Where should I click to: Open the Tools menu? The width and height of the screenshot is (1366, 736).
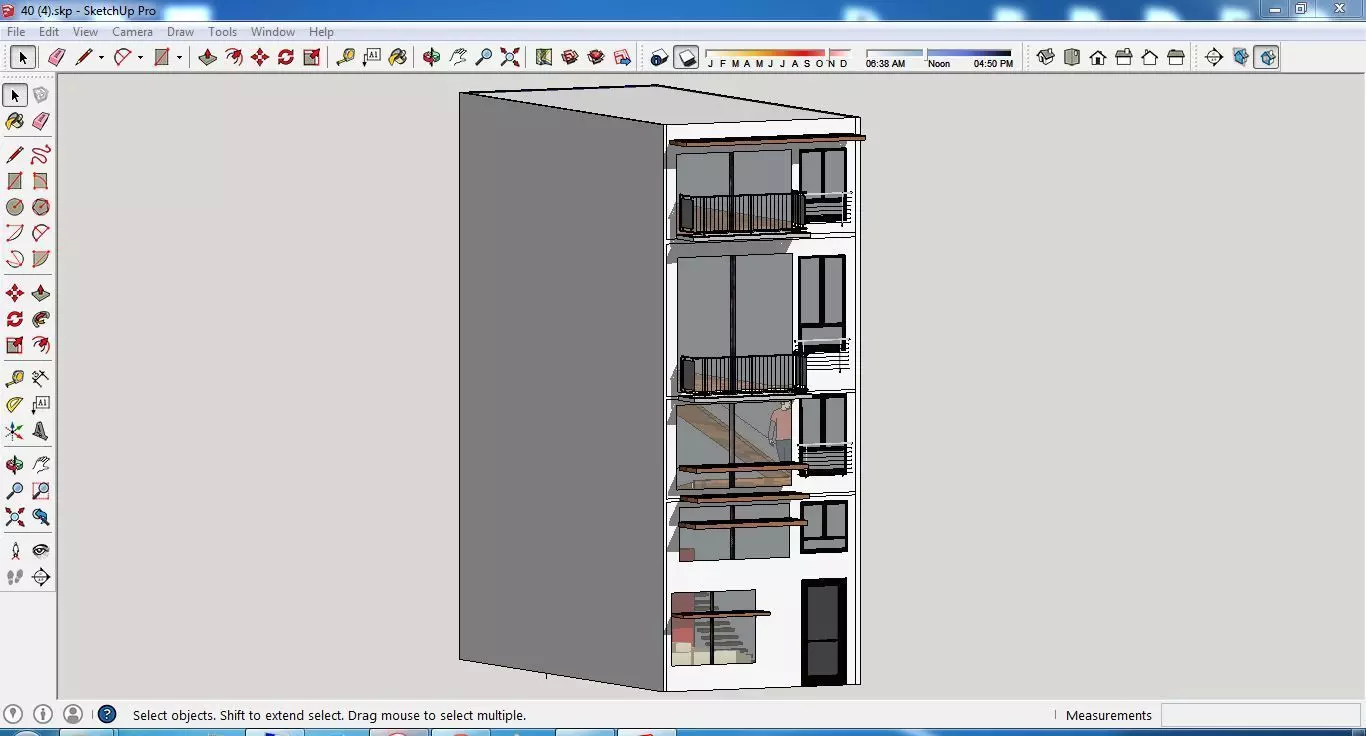(x=222, y=32)
